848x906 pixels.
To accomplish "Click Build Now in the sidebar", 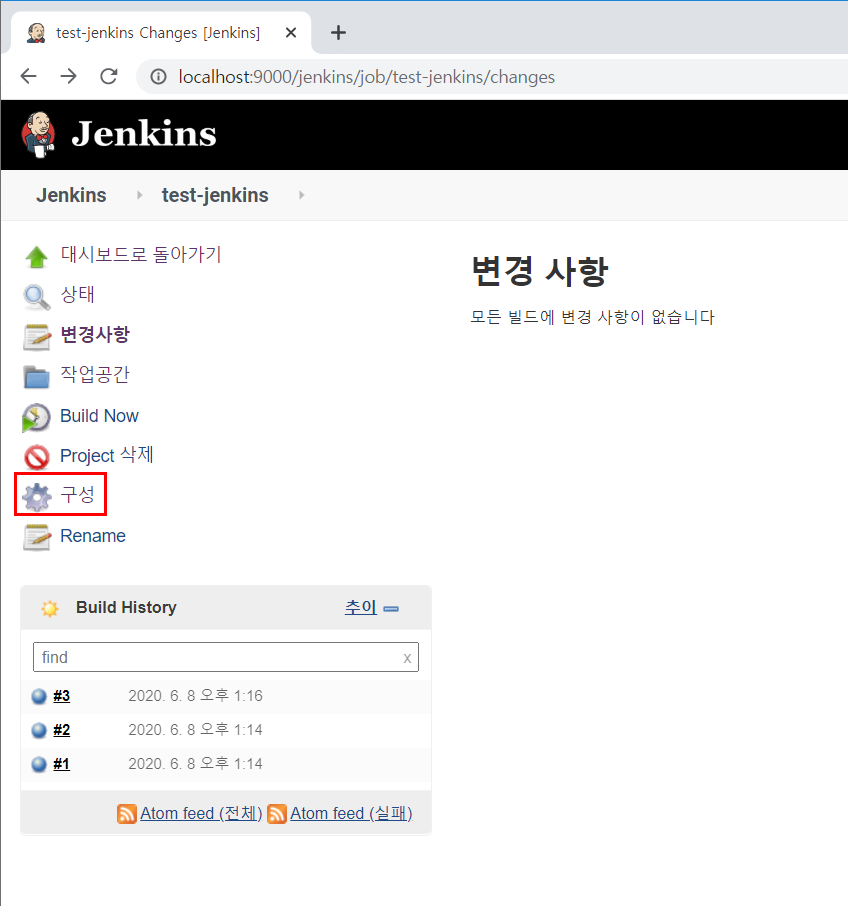I will coord(99,416).
